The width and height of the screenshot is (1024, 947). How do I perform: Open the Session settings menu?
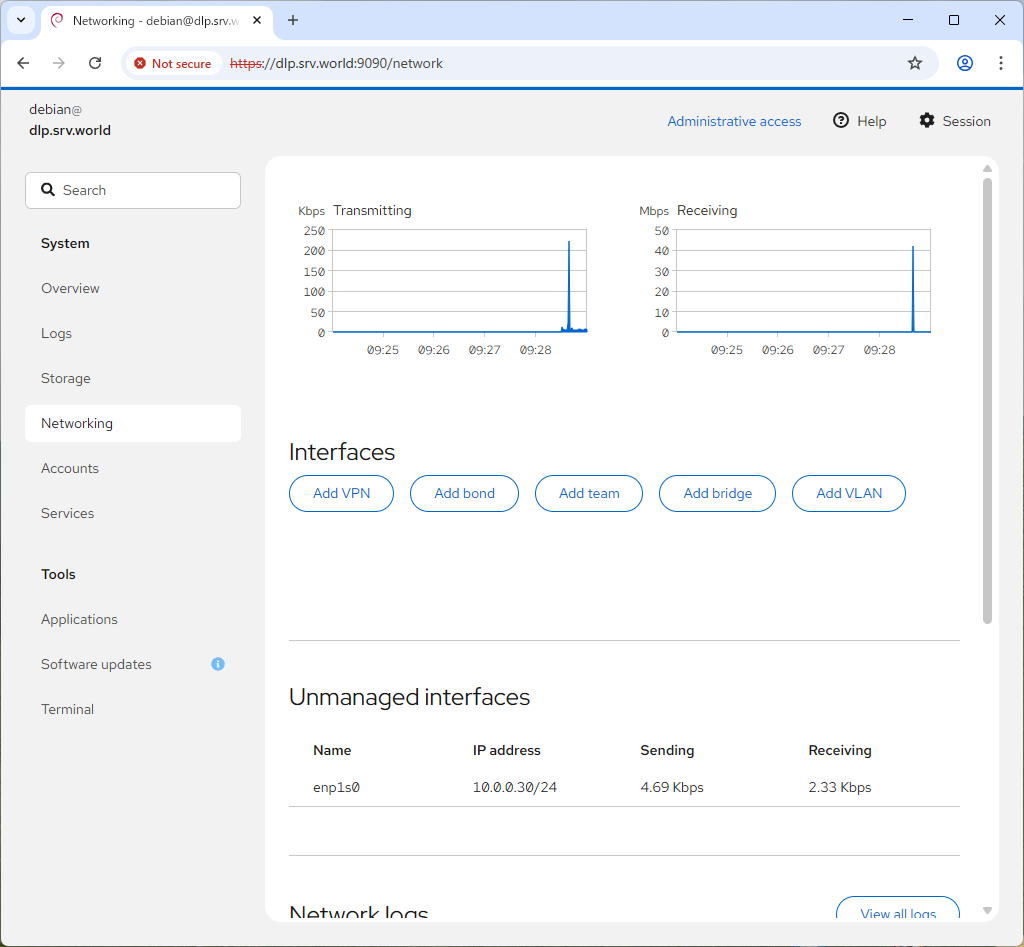[954, 121]
